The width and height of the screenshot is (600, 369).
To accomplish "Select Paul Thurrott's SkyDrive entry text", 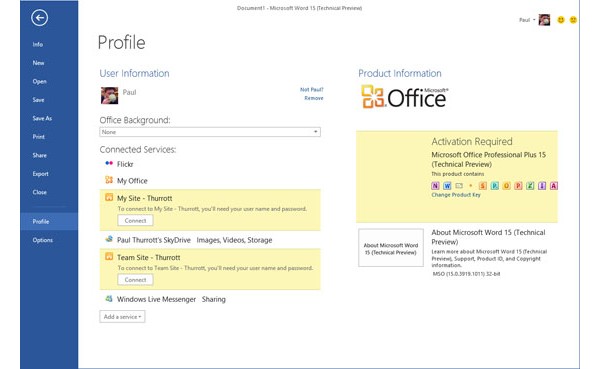I will (x=154, y=240).
